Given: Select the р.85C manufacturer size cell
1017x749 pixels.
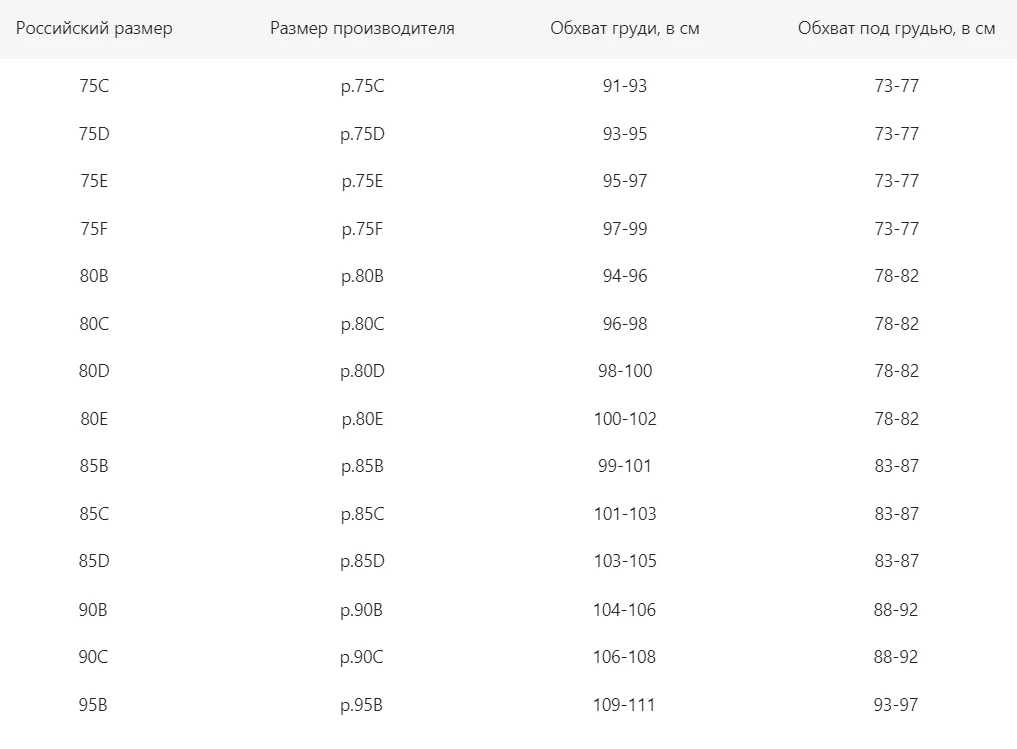Looking at the screenshot, I should tap(362, 514).
